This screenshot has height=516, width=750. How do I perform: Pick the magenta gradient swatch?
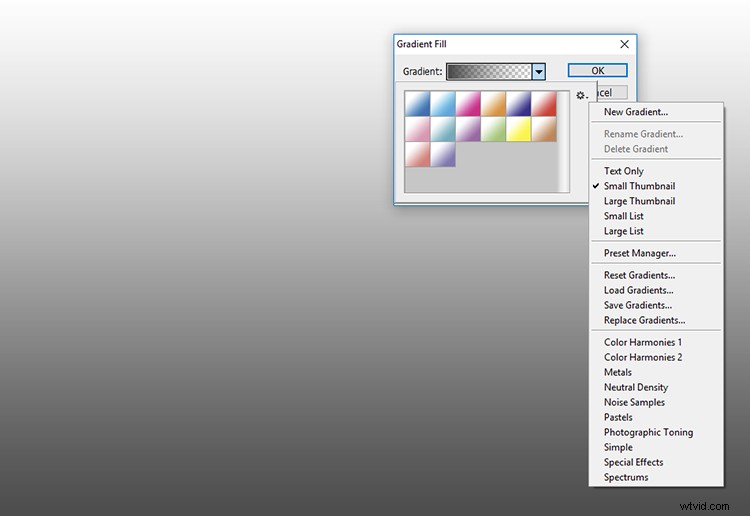[x=468, y=104]
